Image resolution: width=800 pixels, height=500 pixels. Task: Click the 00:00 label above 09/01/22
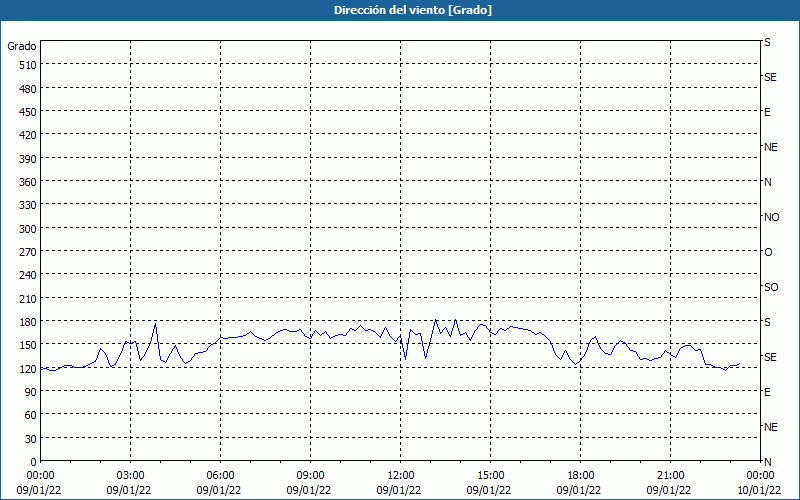(x=40, y=476)
